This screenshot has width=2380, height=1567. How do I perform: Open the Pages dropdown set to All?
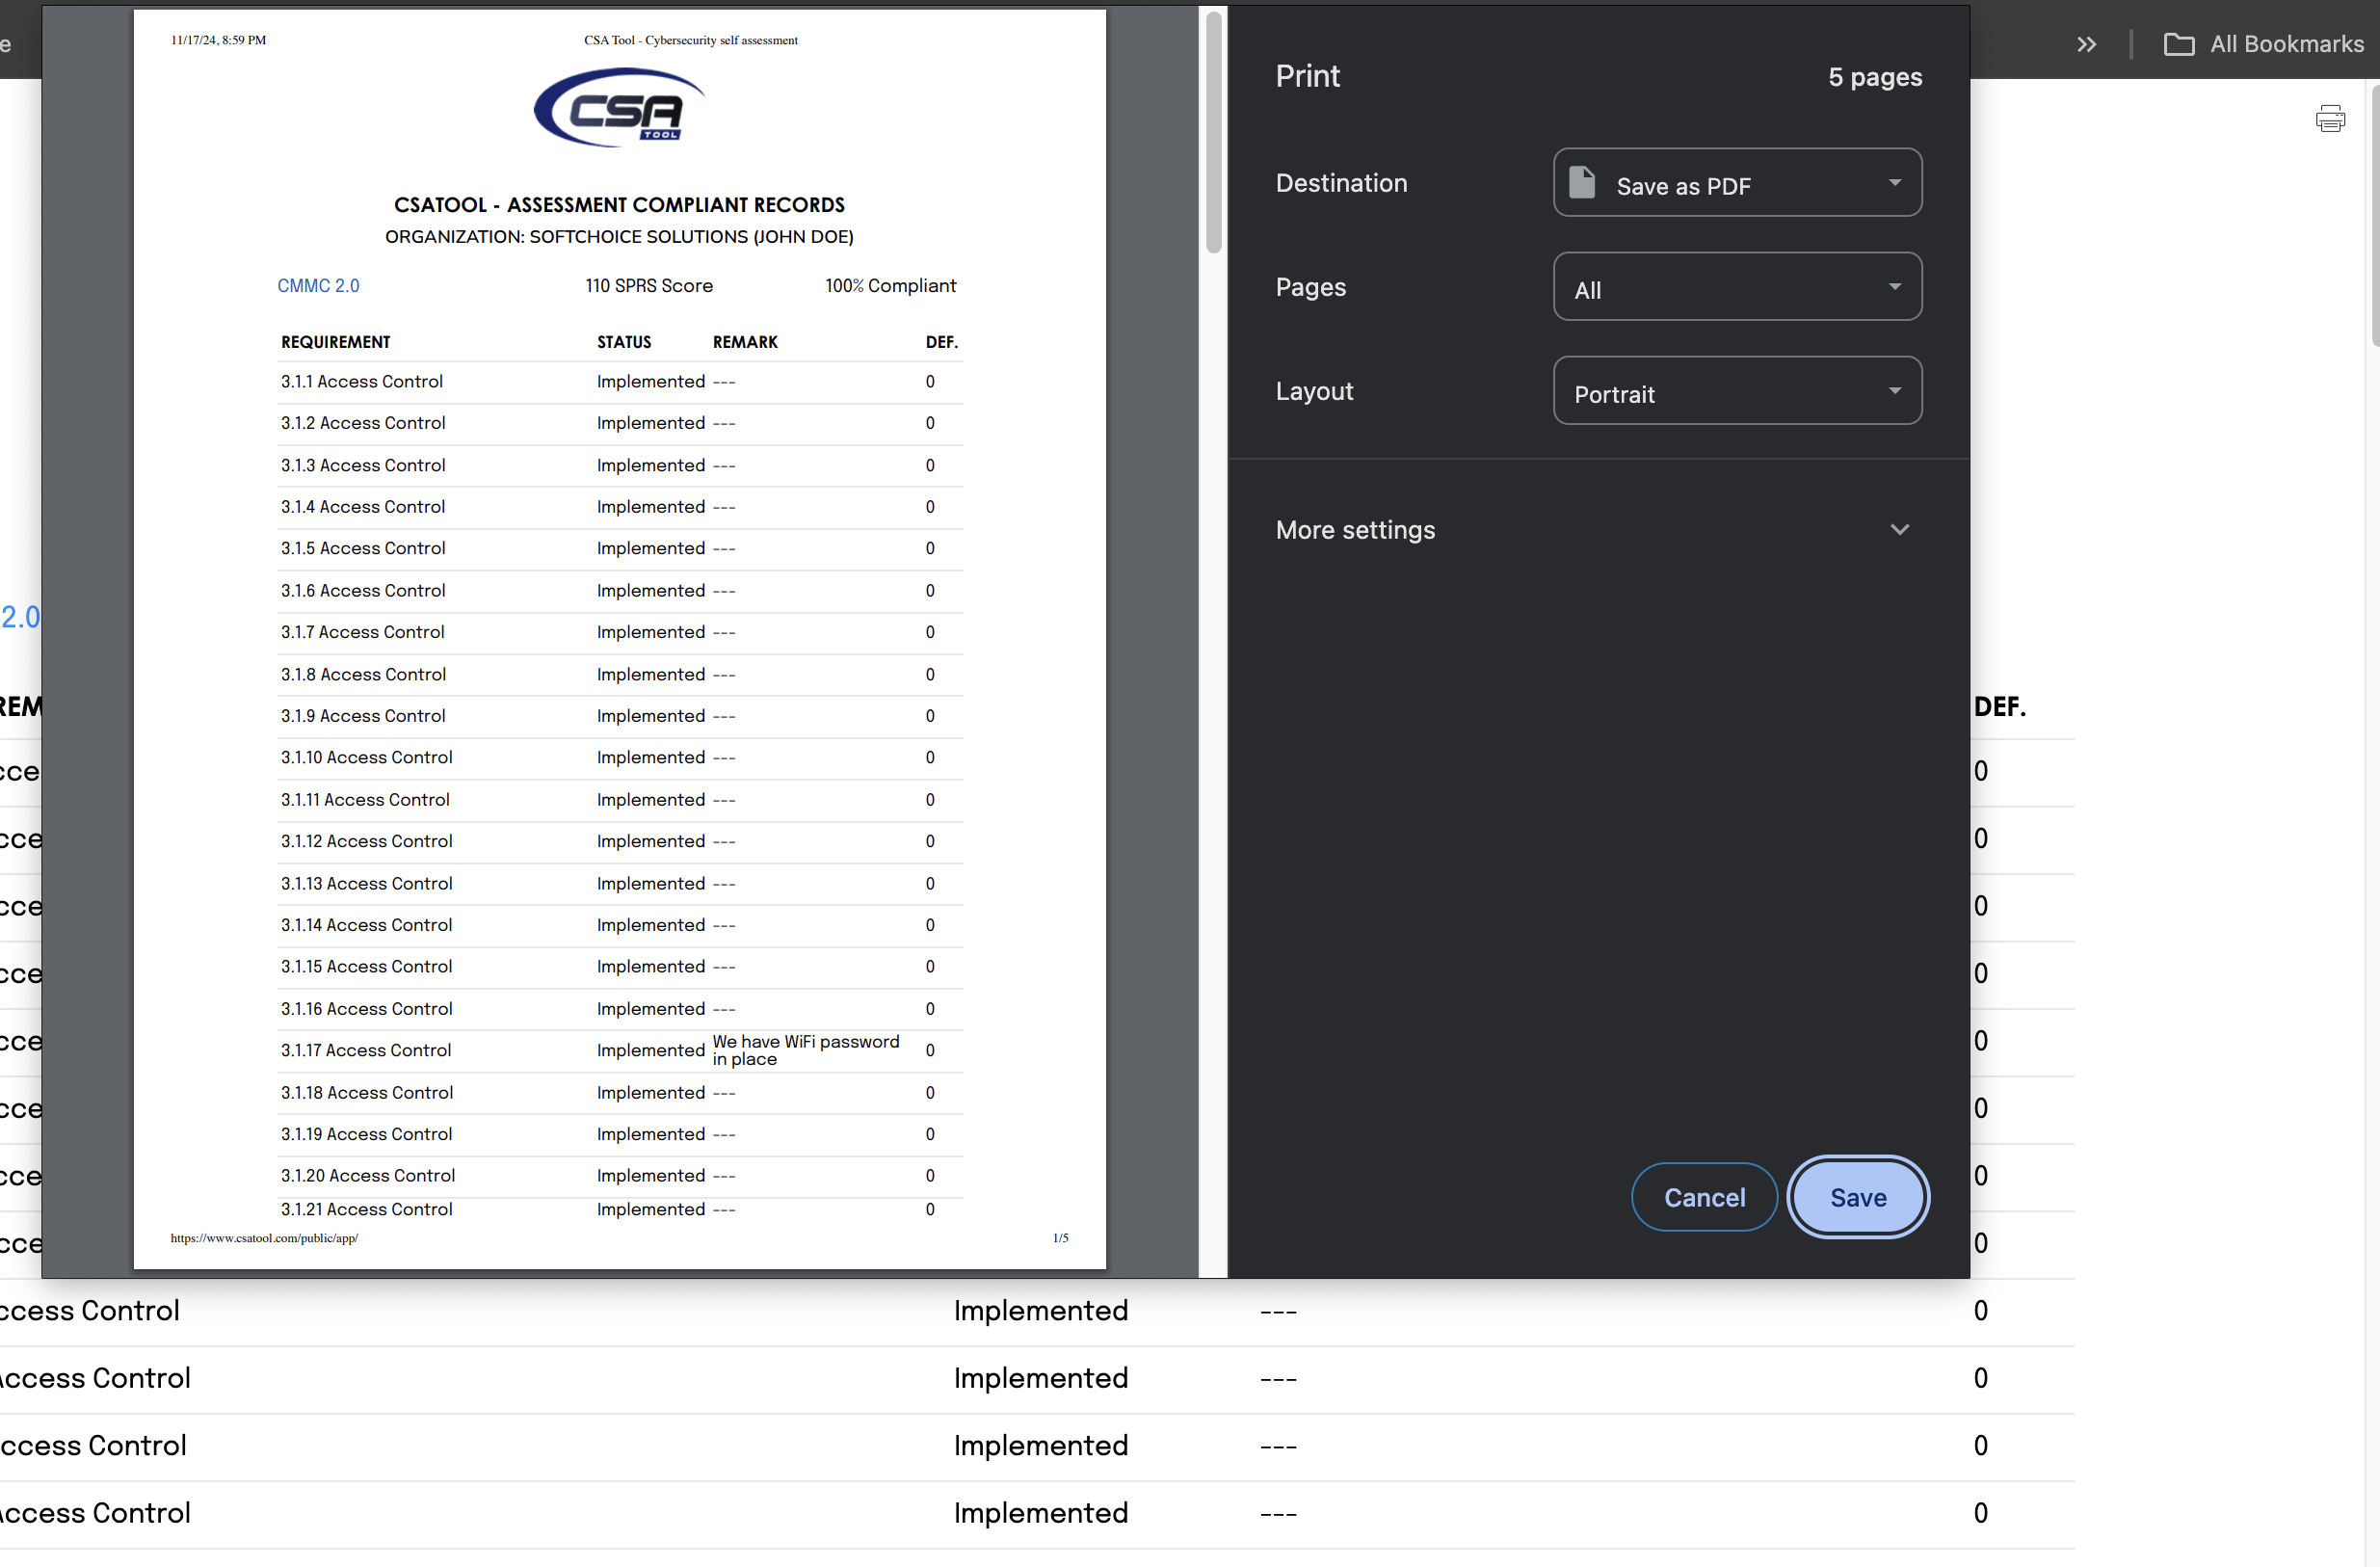tap(1736, 287)
